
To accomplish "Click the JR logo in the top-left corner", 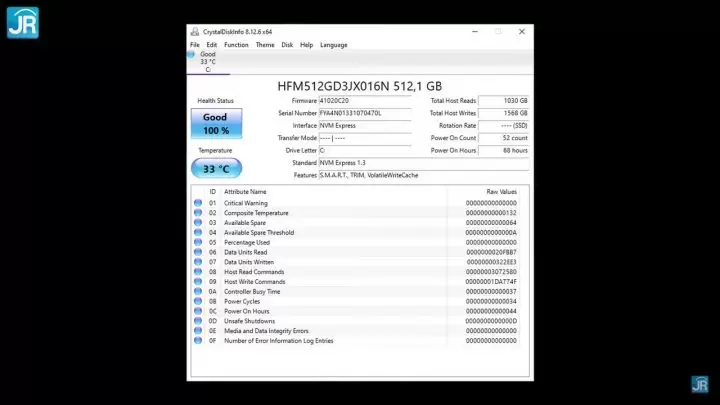I will tap(21, 21).
